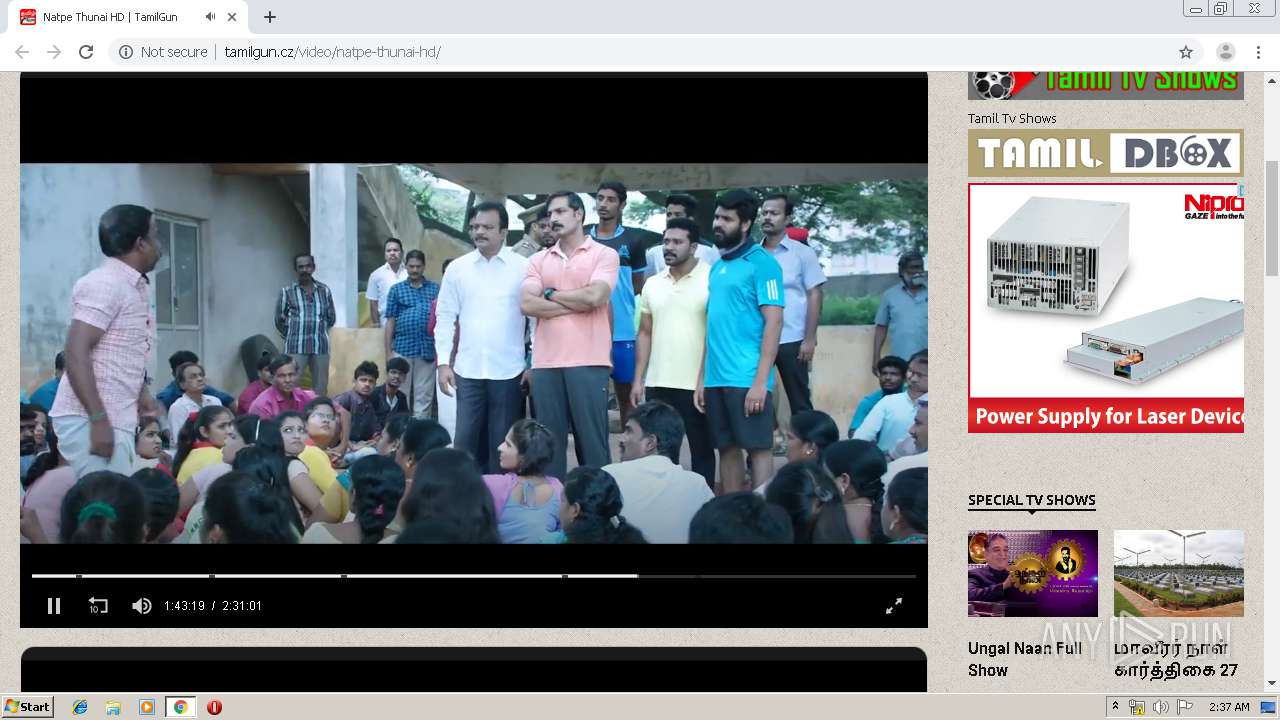The width and height of the screenshot is (1280, 720).
Task: Open a new browser tab
Action: click(270, 17)
